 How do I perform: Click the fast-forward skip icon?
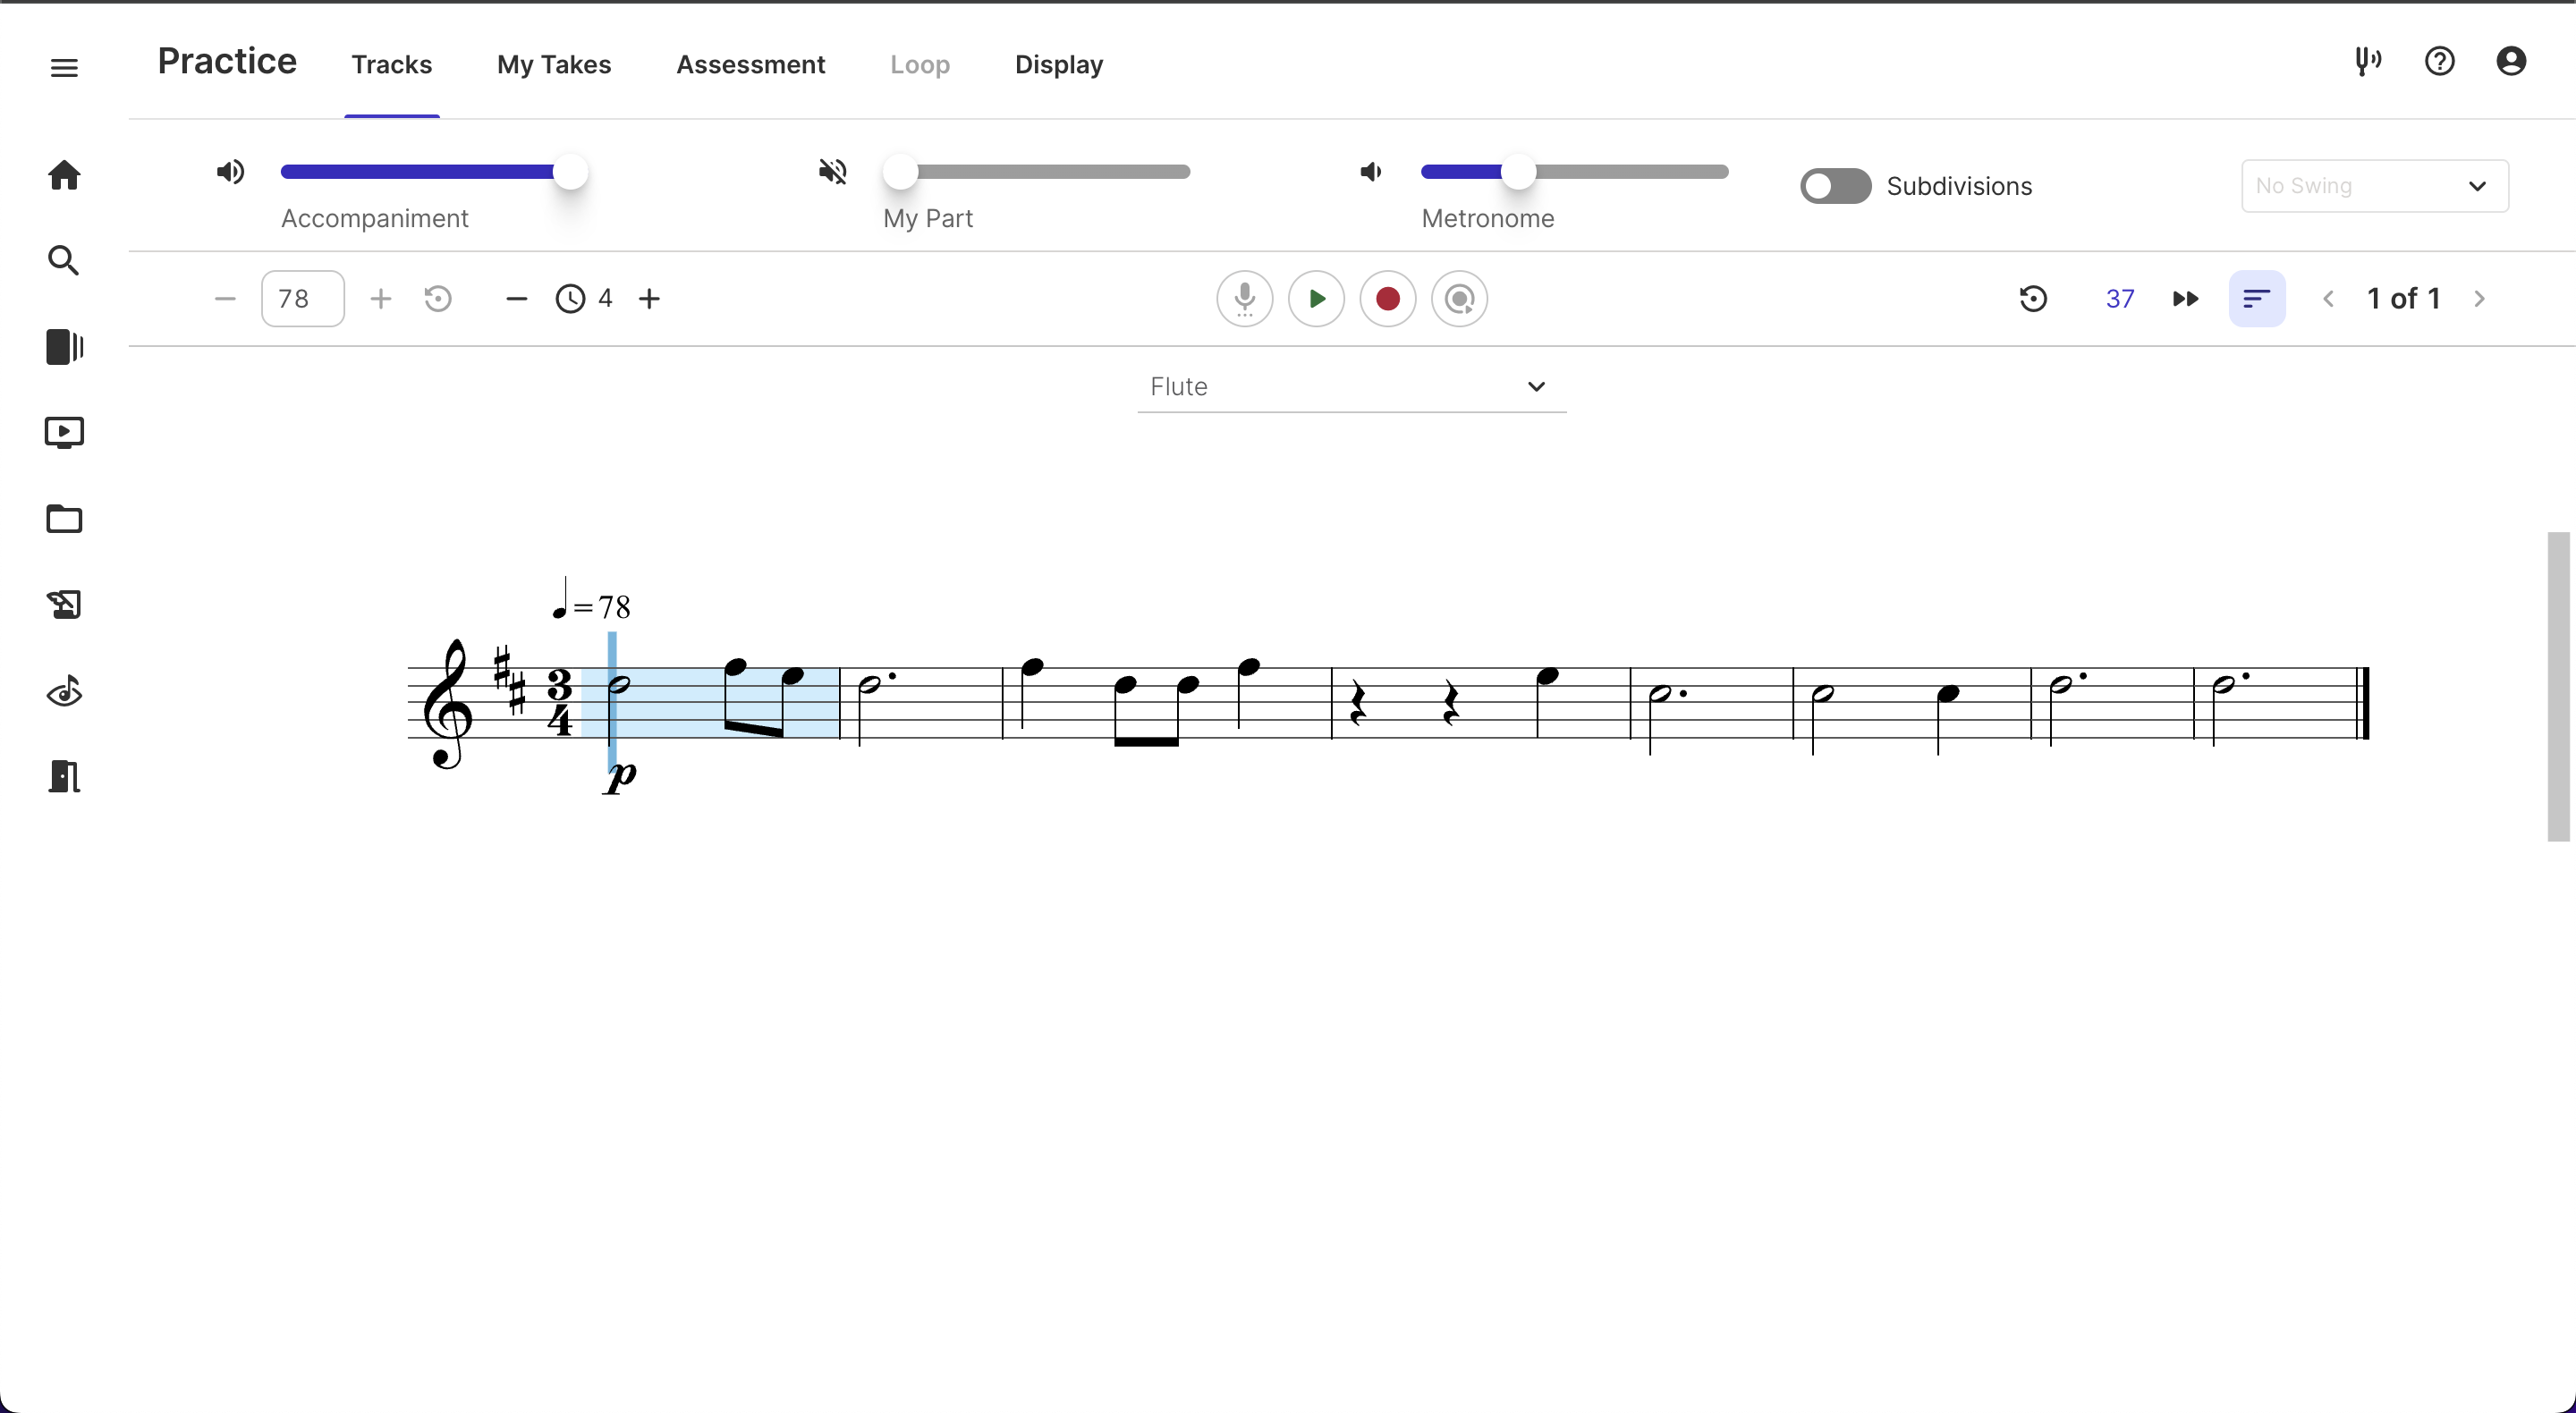coord(2185,299)
